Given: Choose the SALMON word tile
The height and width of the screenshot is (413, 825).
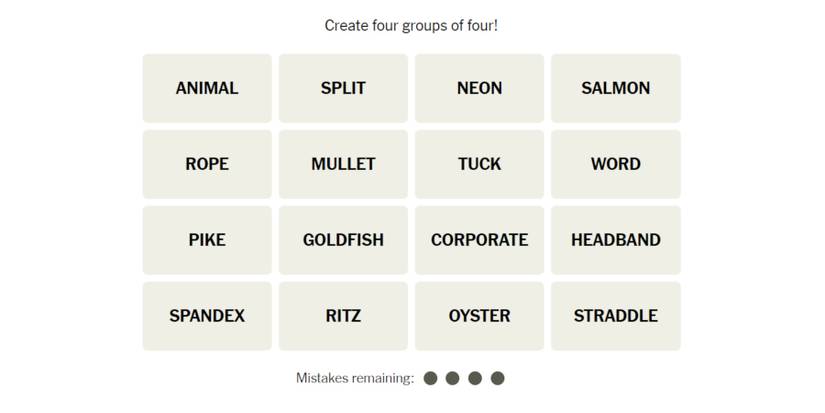Looking at the screenshot, I should pos(615,88).
